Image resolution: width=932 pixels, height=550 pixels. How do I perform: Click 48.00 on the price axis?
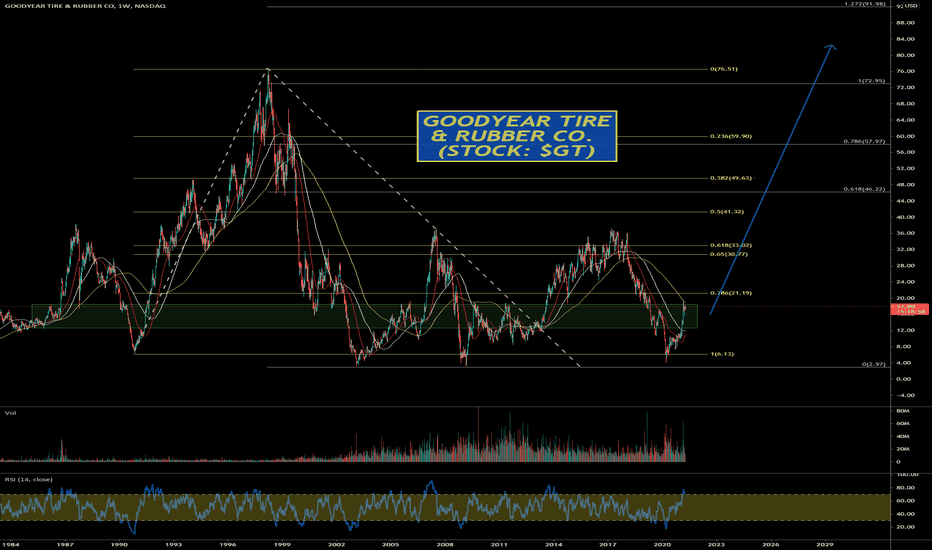click(905, 184)
